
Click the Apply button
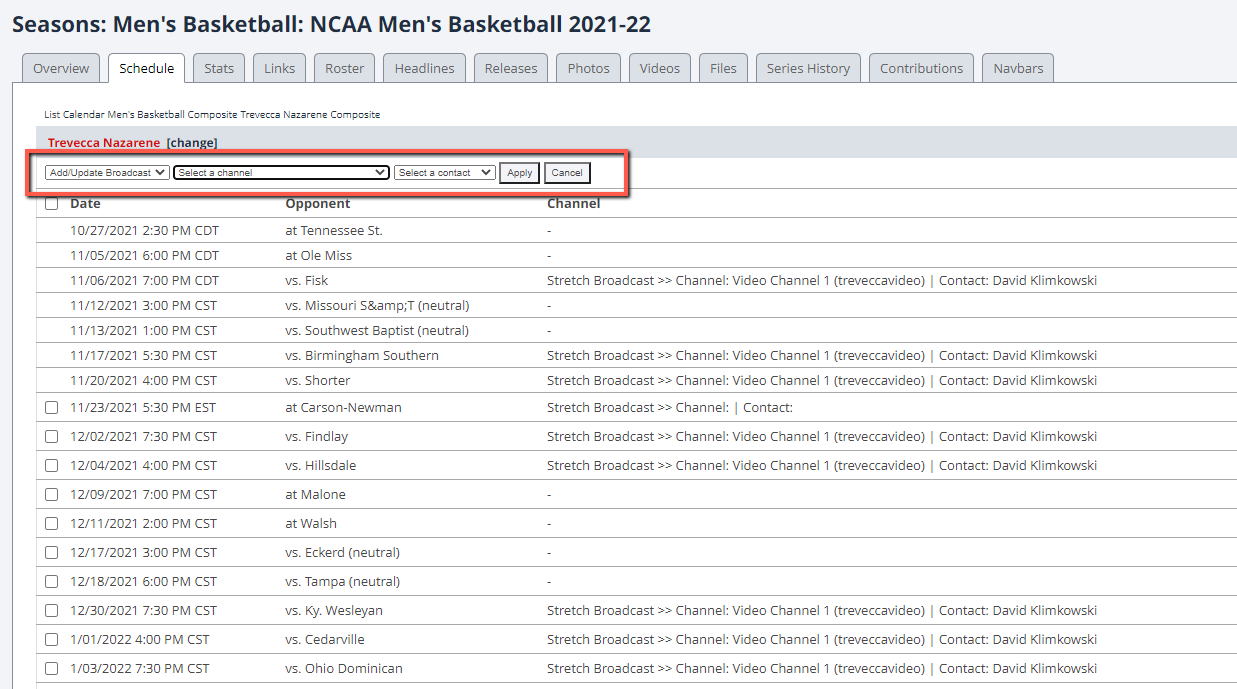519,173
